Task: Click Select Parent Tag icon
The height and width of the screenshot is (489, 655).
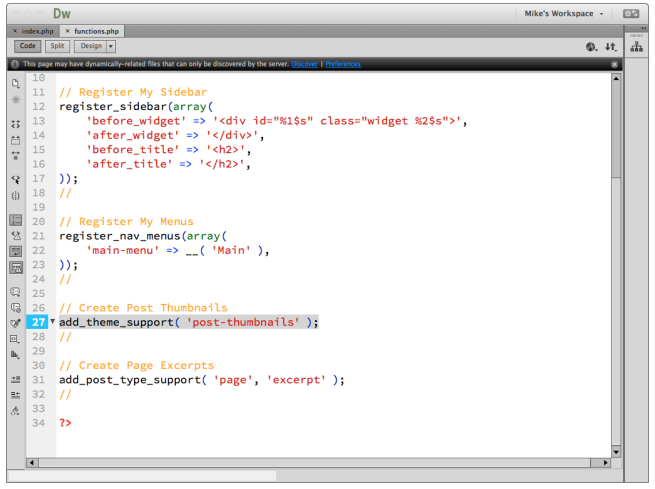Action: point(16,180)
